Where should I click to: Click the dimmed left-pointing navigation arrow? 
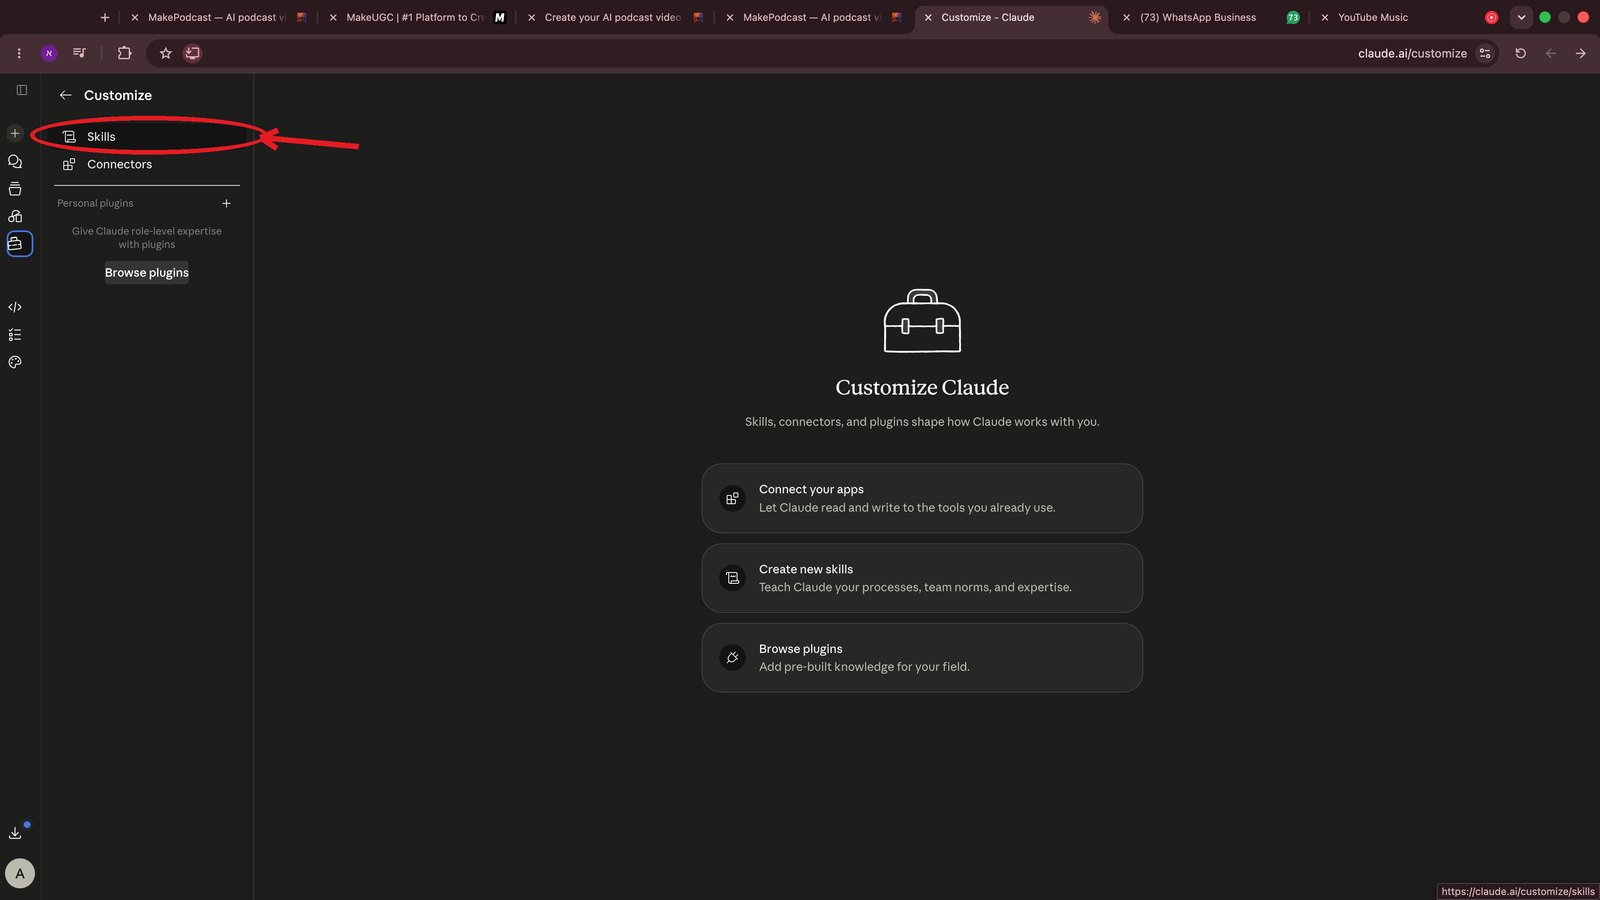pyautogui.click(x=1551, y=53)
